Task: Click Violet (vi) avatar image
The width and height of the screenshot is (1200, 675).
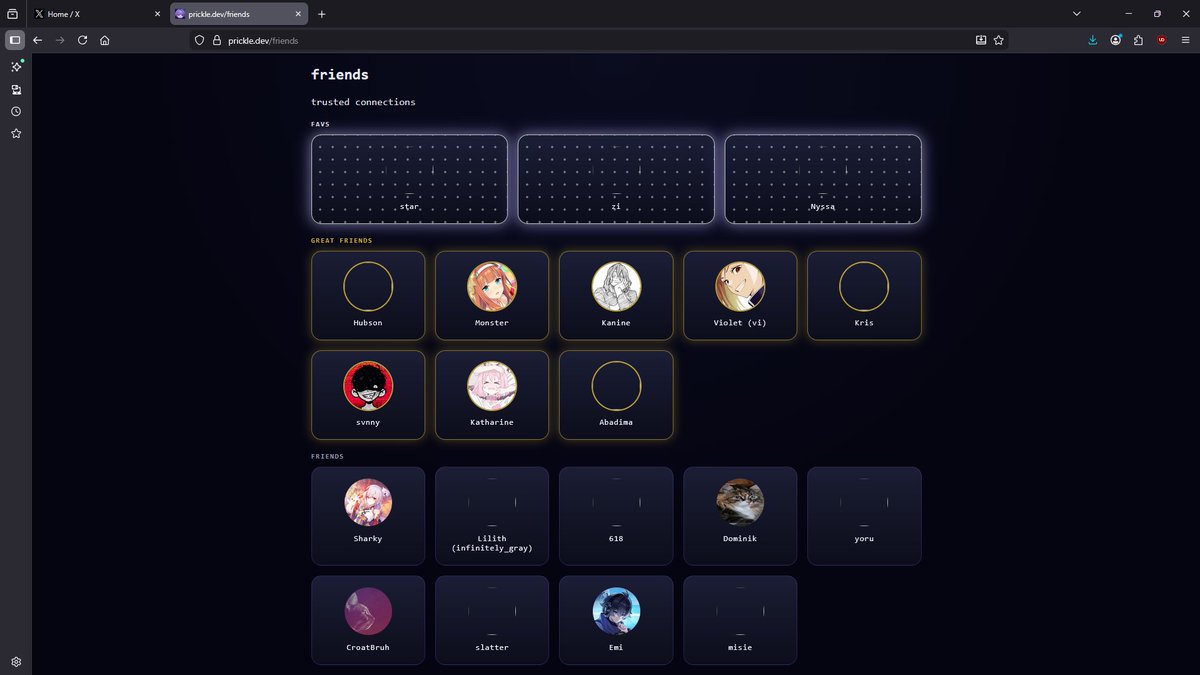Action: (740, 287)
